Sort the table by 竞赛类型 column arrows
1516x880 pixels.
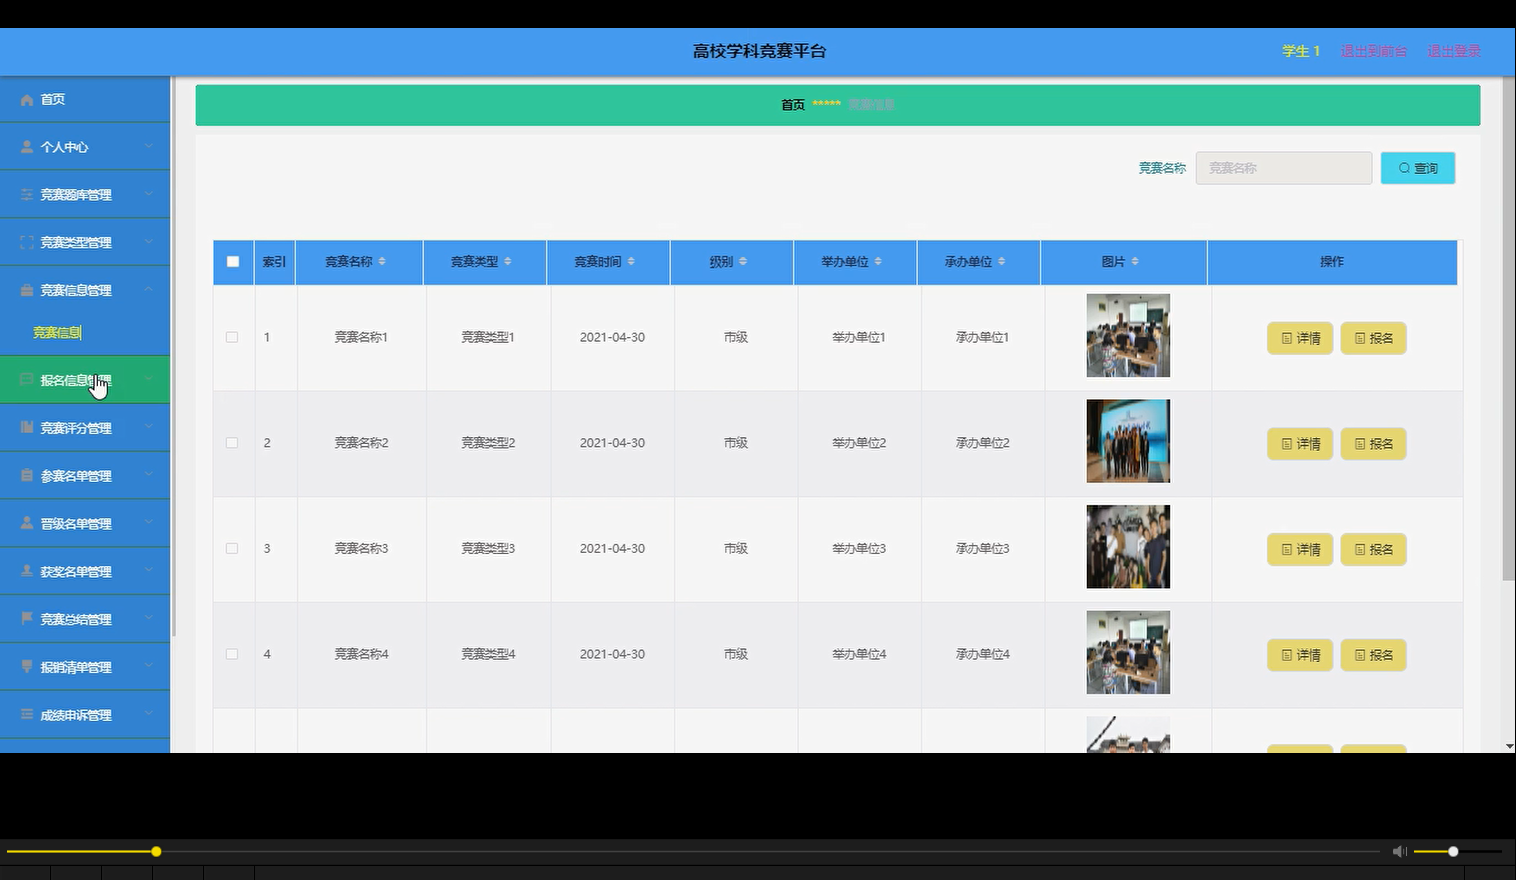coord(507,262)
